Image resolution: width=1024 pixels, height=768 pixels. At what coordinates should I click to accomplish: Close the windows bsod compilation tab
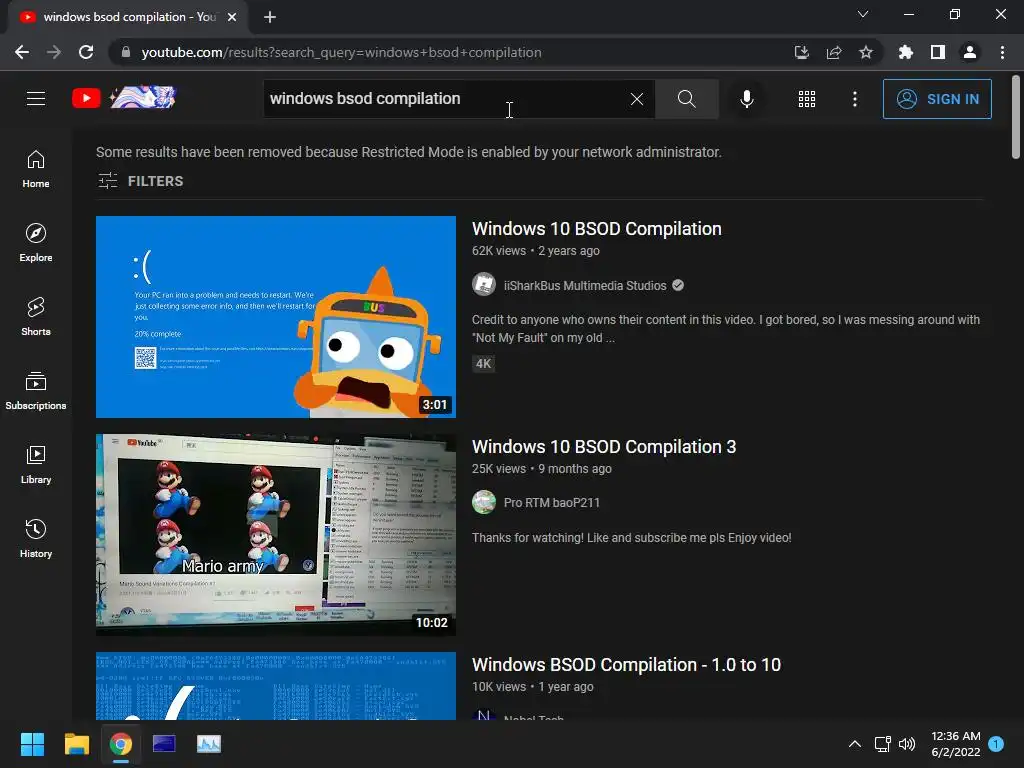[232, 17]
